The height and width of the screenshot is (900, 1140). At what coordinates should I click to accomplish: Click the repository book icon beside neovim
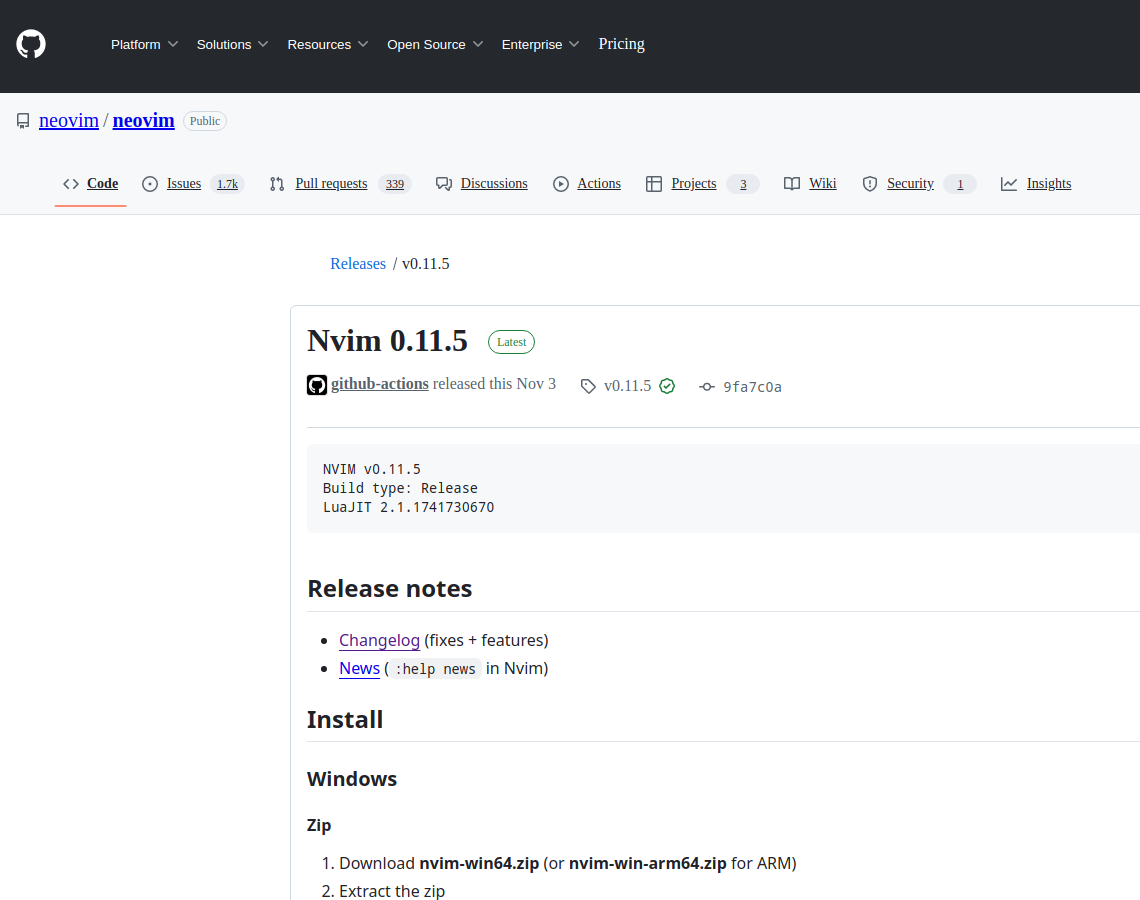[22, 120]
